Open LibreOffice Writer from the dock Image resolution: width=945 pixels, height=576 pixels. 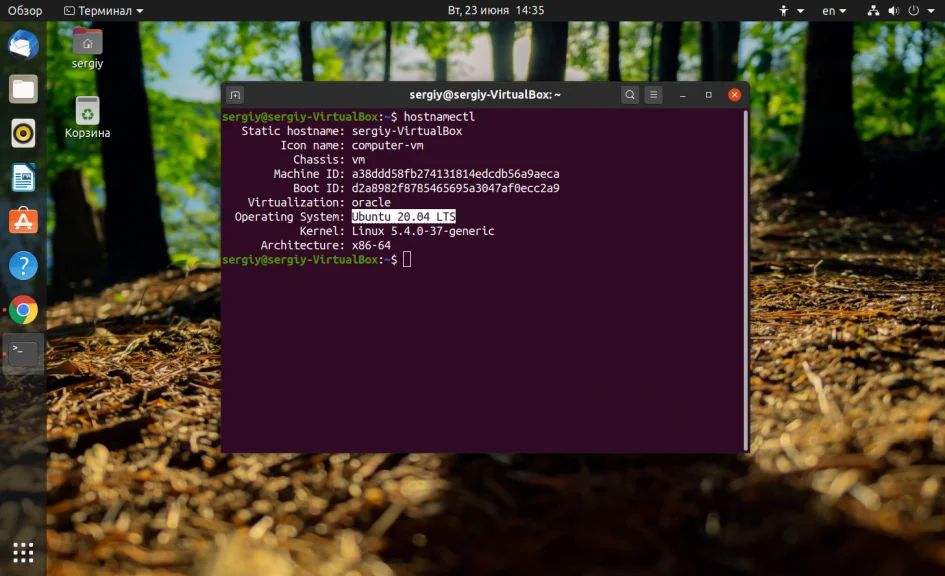[24, 177]
